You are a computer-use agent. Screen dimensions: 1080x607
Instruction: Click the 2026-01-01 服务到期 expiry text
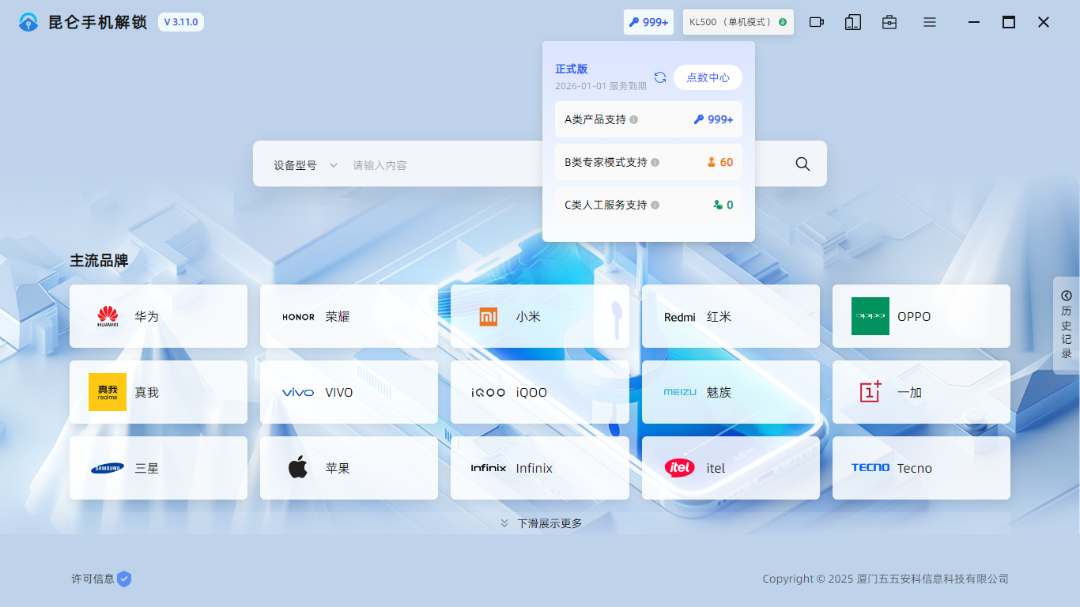point(601,86)
